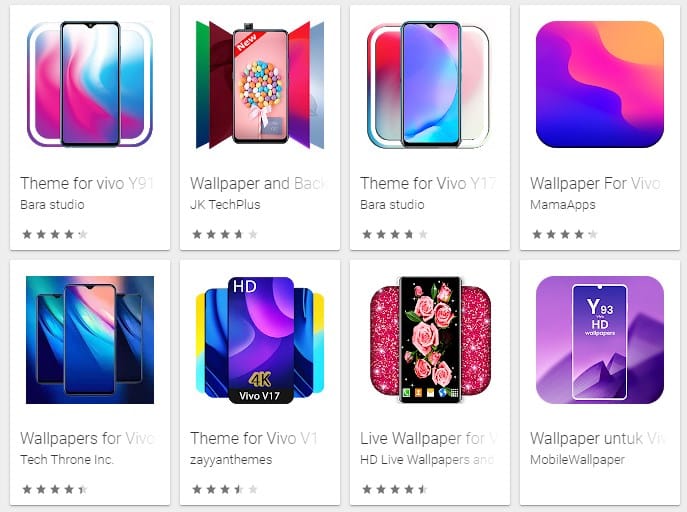Click the candy balloon wallpaper app icon

coord(260,84)
